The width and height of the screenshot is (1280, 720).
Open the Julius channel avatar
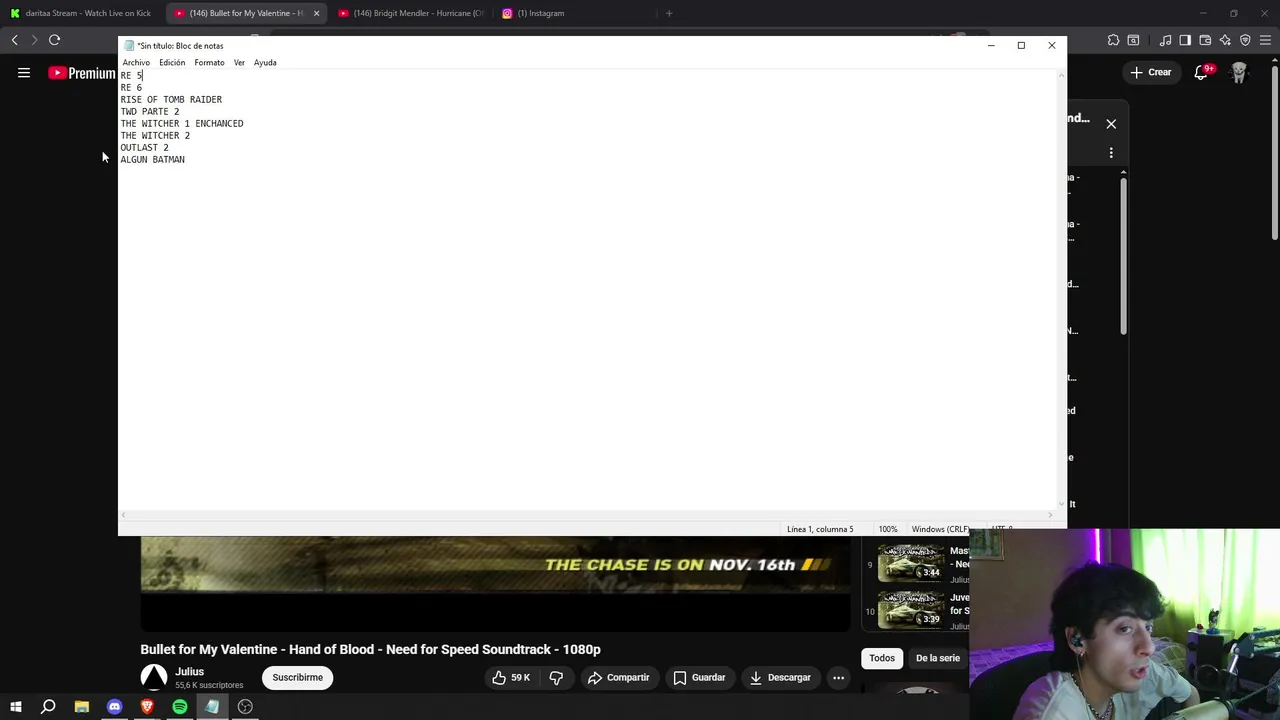[x=154, y=677]
